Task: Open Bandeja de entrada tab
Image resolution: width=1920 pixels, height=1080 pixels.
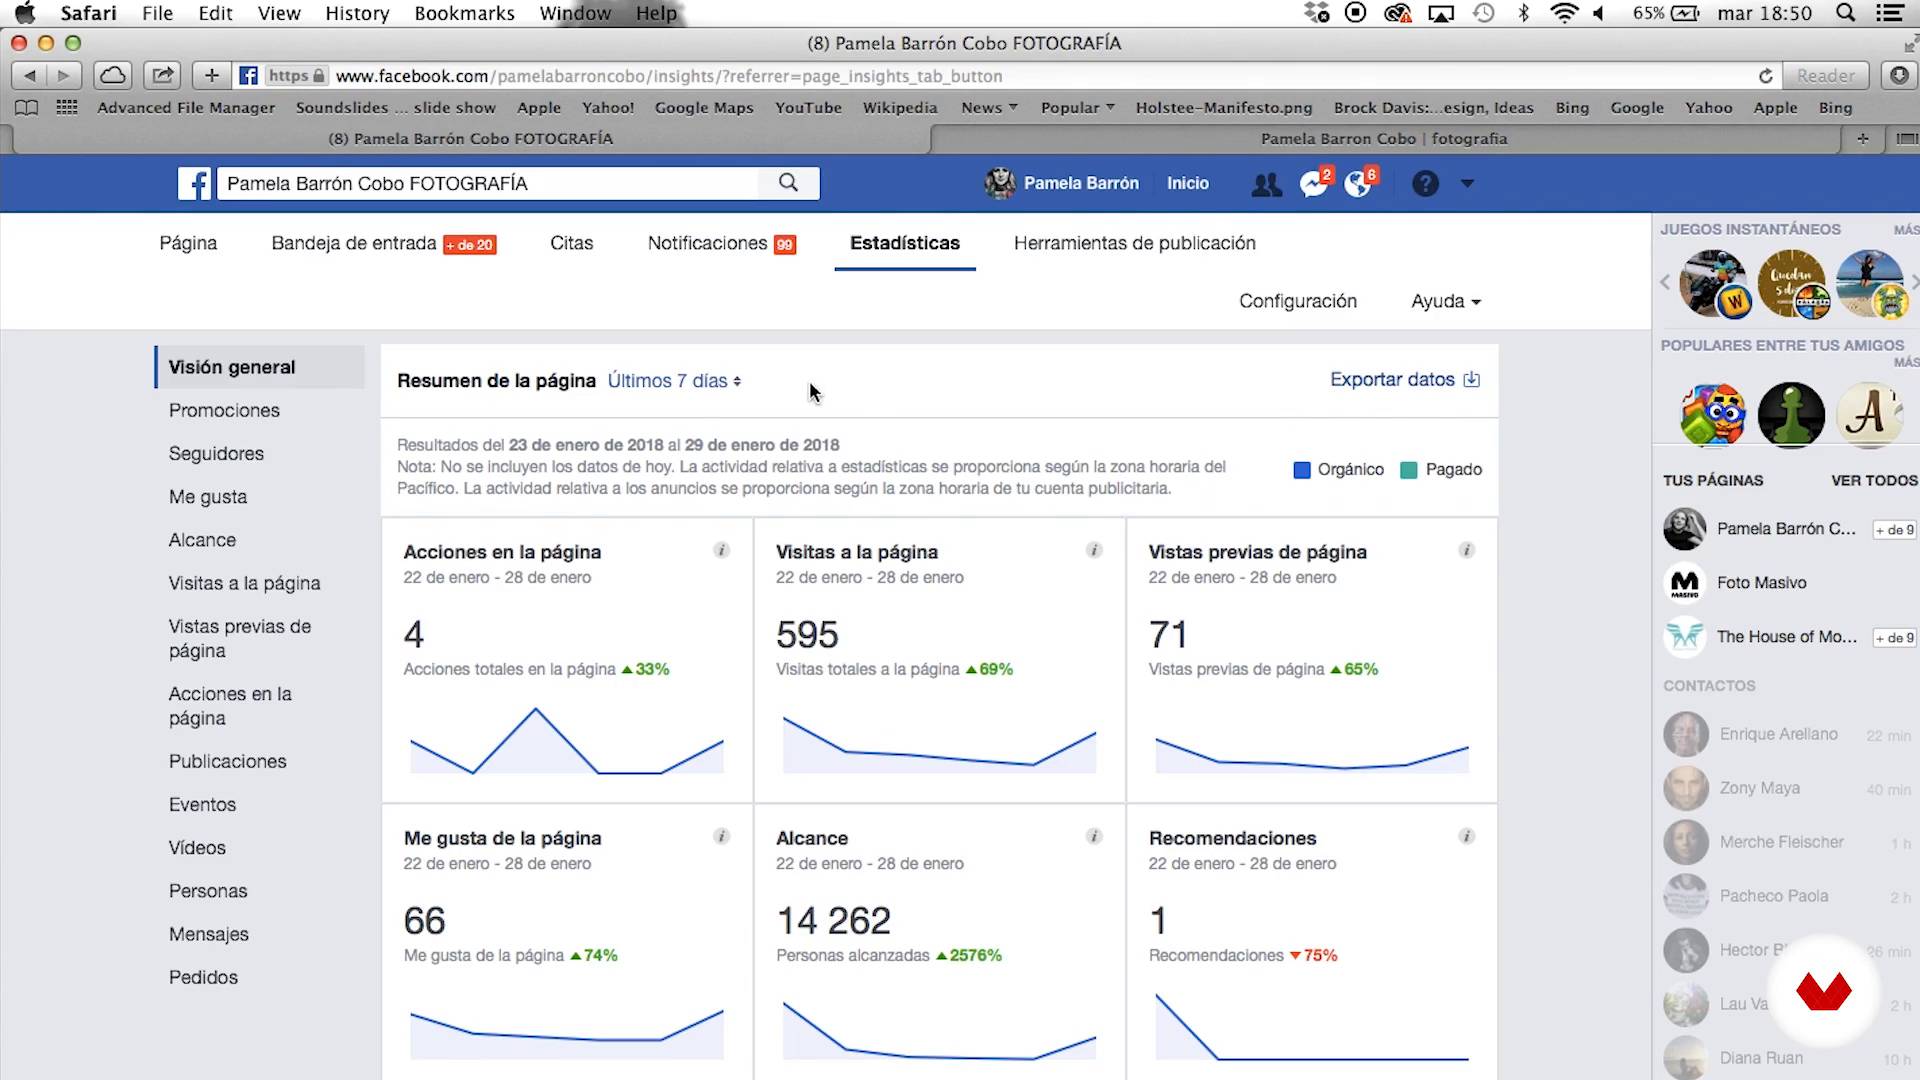Action: 384,243
